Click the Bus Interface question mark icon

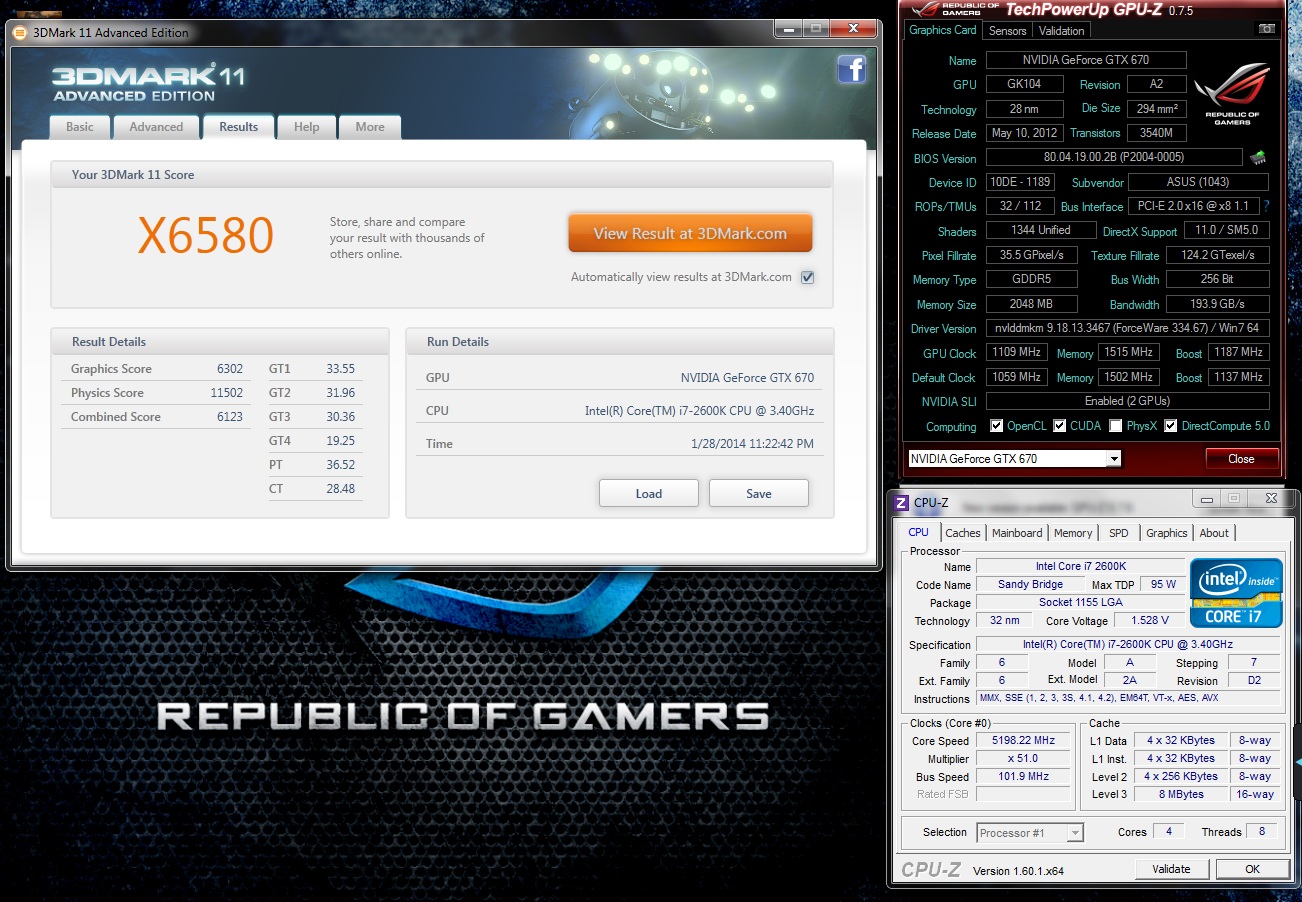click(x=1266, y=206)
